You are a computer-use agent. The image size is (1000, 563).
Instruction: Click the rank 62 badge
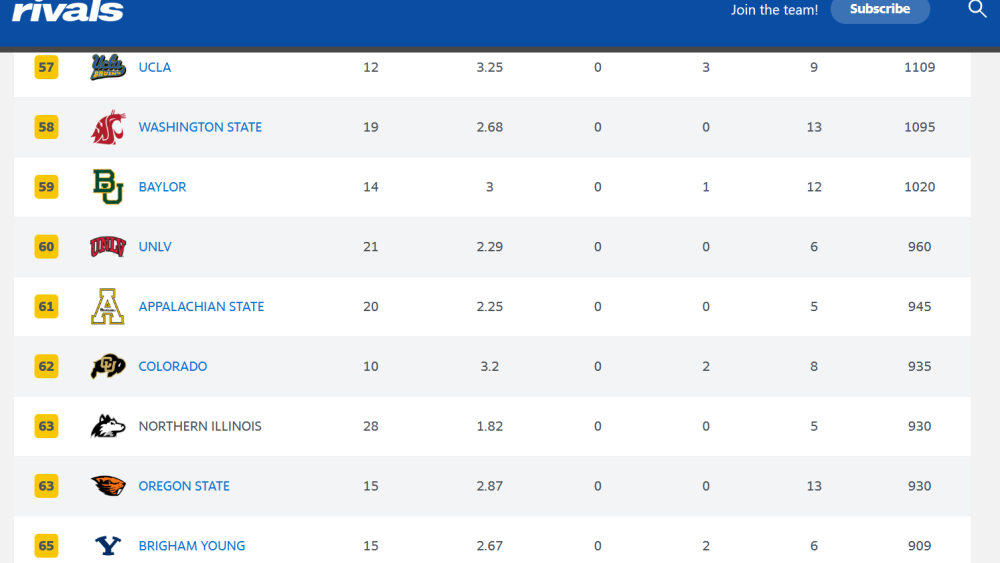point(47,367)
